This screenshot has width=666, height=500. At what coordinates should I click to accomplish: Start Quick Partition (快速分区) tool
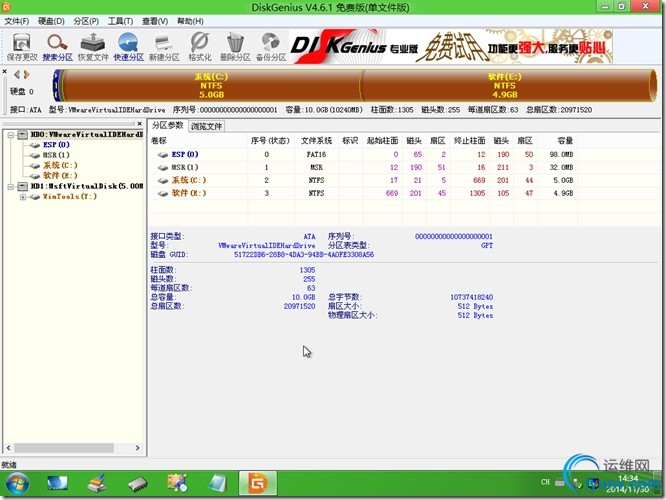click(x=128, y=47)
